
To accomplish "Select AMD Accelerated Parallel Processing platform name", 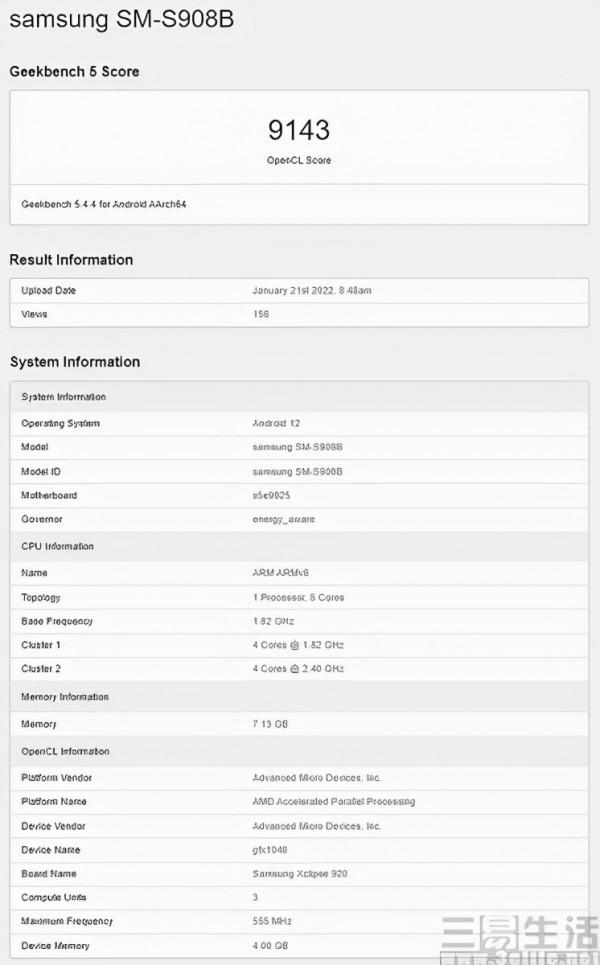I will [x=333, y=801].
